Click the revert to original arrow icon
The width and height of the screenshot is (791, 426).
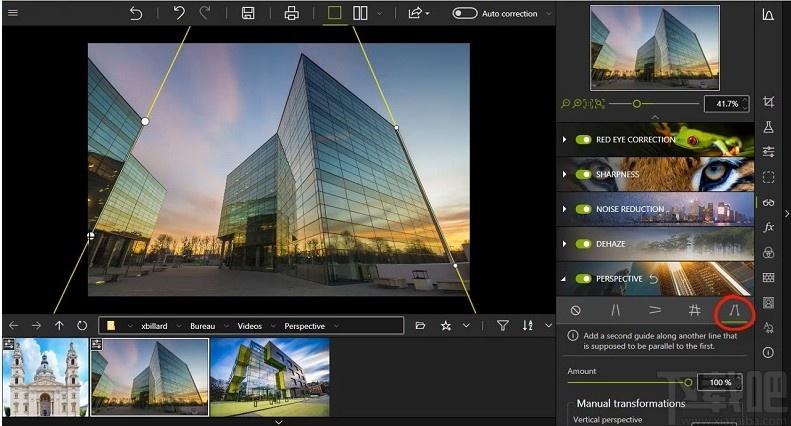(136, 13)
